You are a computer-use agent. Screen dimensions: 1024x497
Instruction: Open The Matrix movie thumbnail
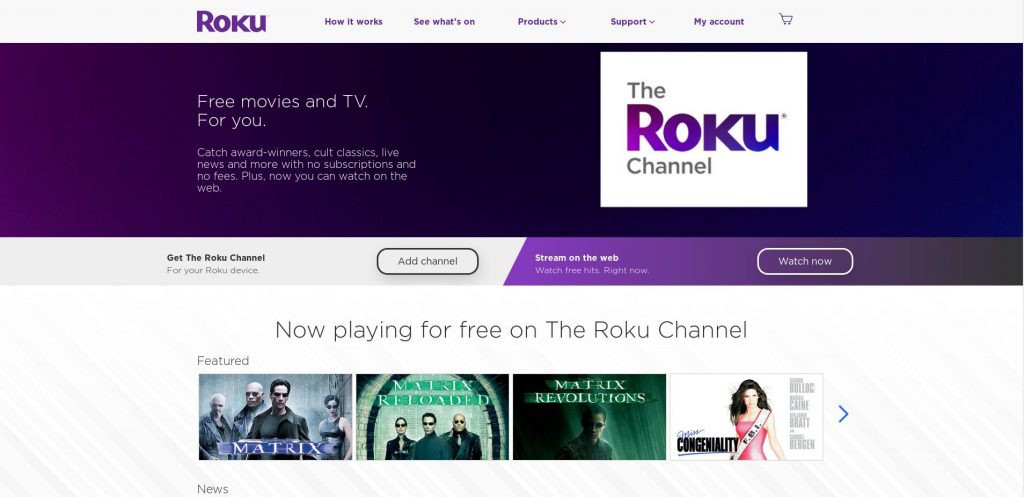pos(275,417)
